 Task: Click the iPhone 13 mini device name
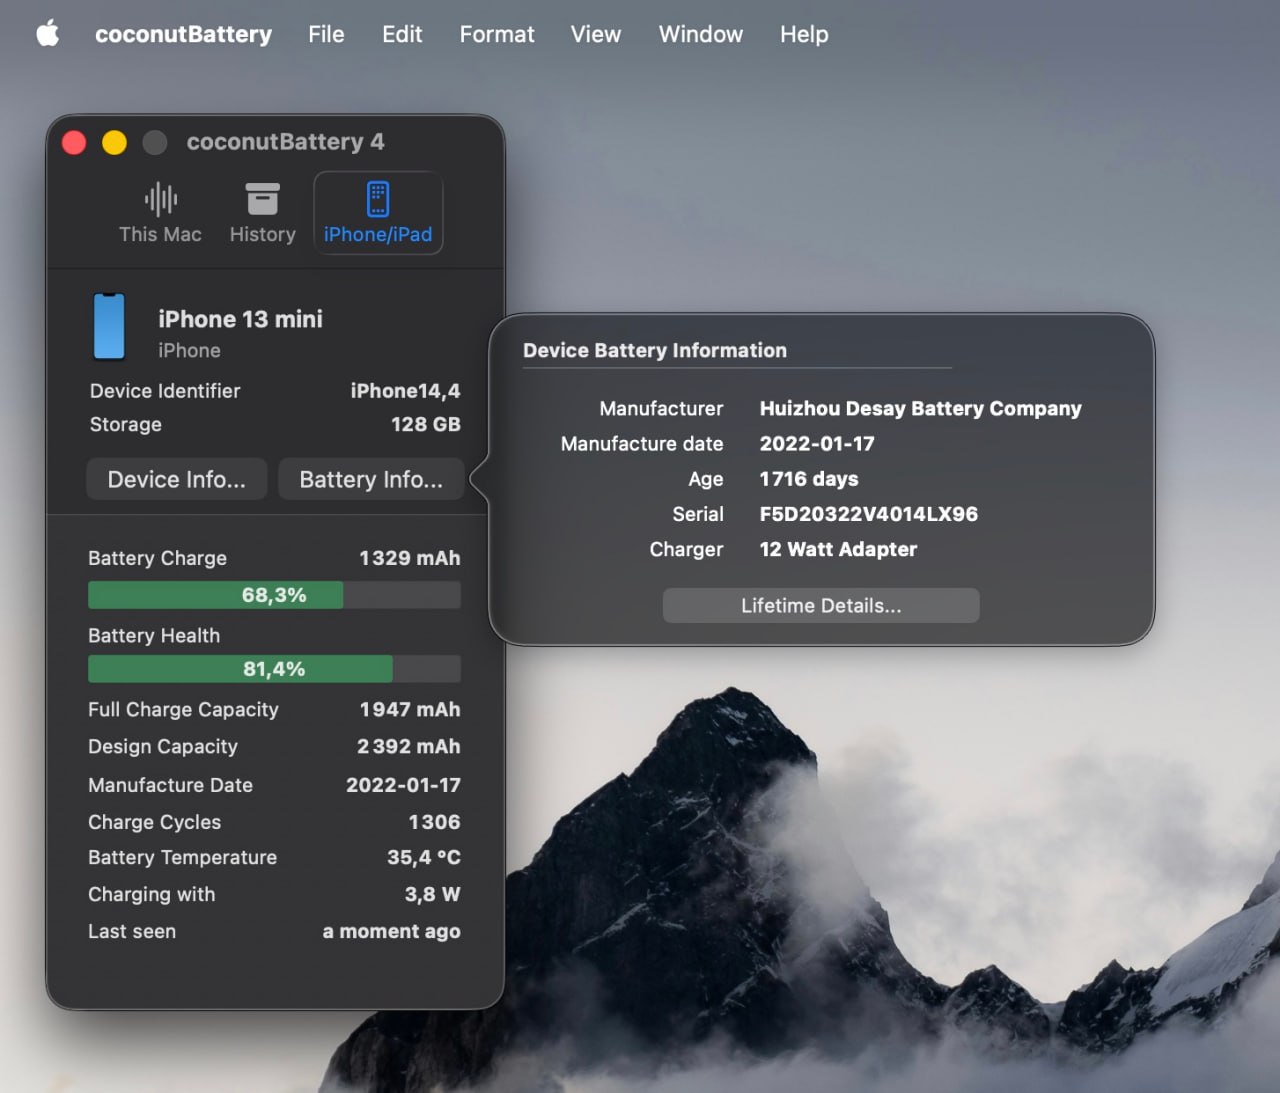(240, 319)
